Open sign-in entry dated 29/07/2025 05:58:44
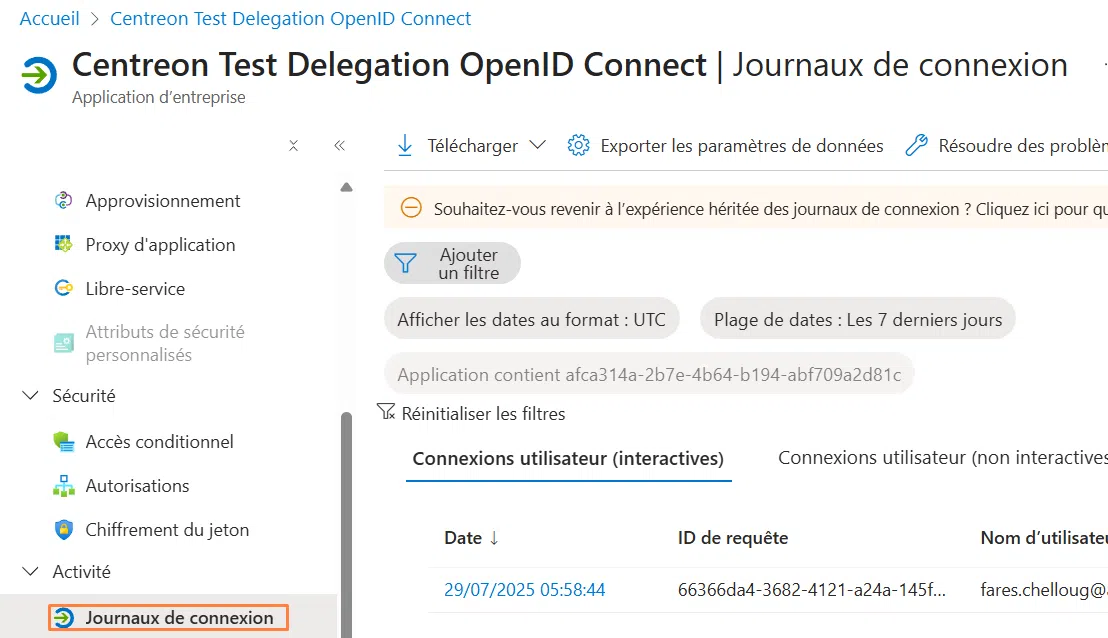1108x638 pixels. pyautogui.click(x=524, y=590)
